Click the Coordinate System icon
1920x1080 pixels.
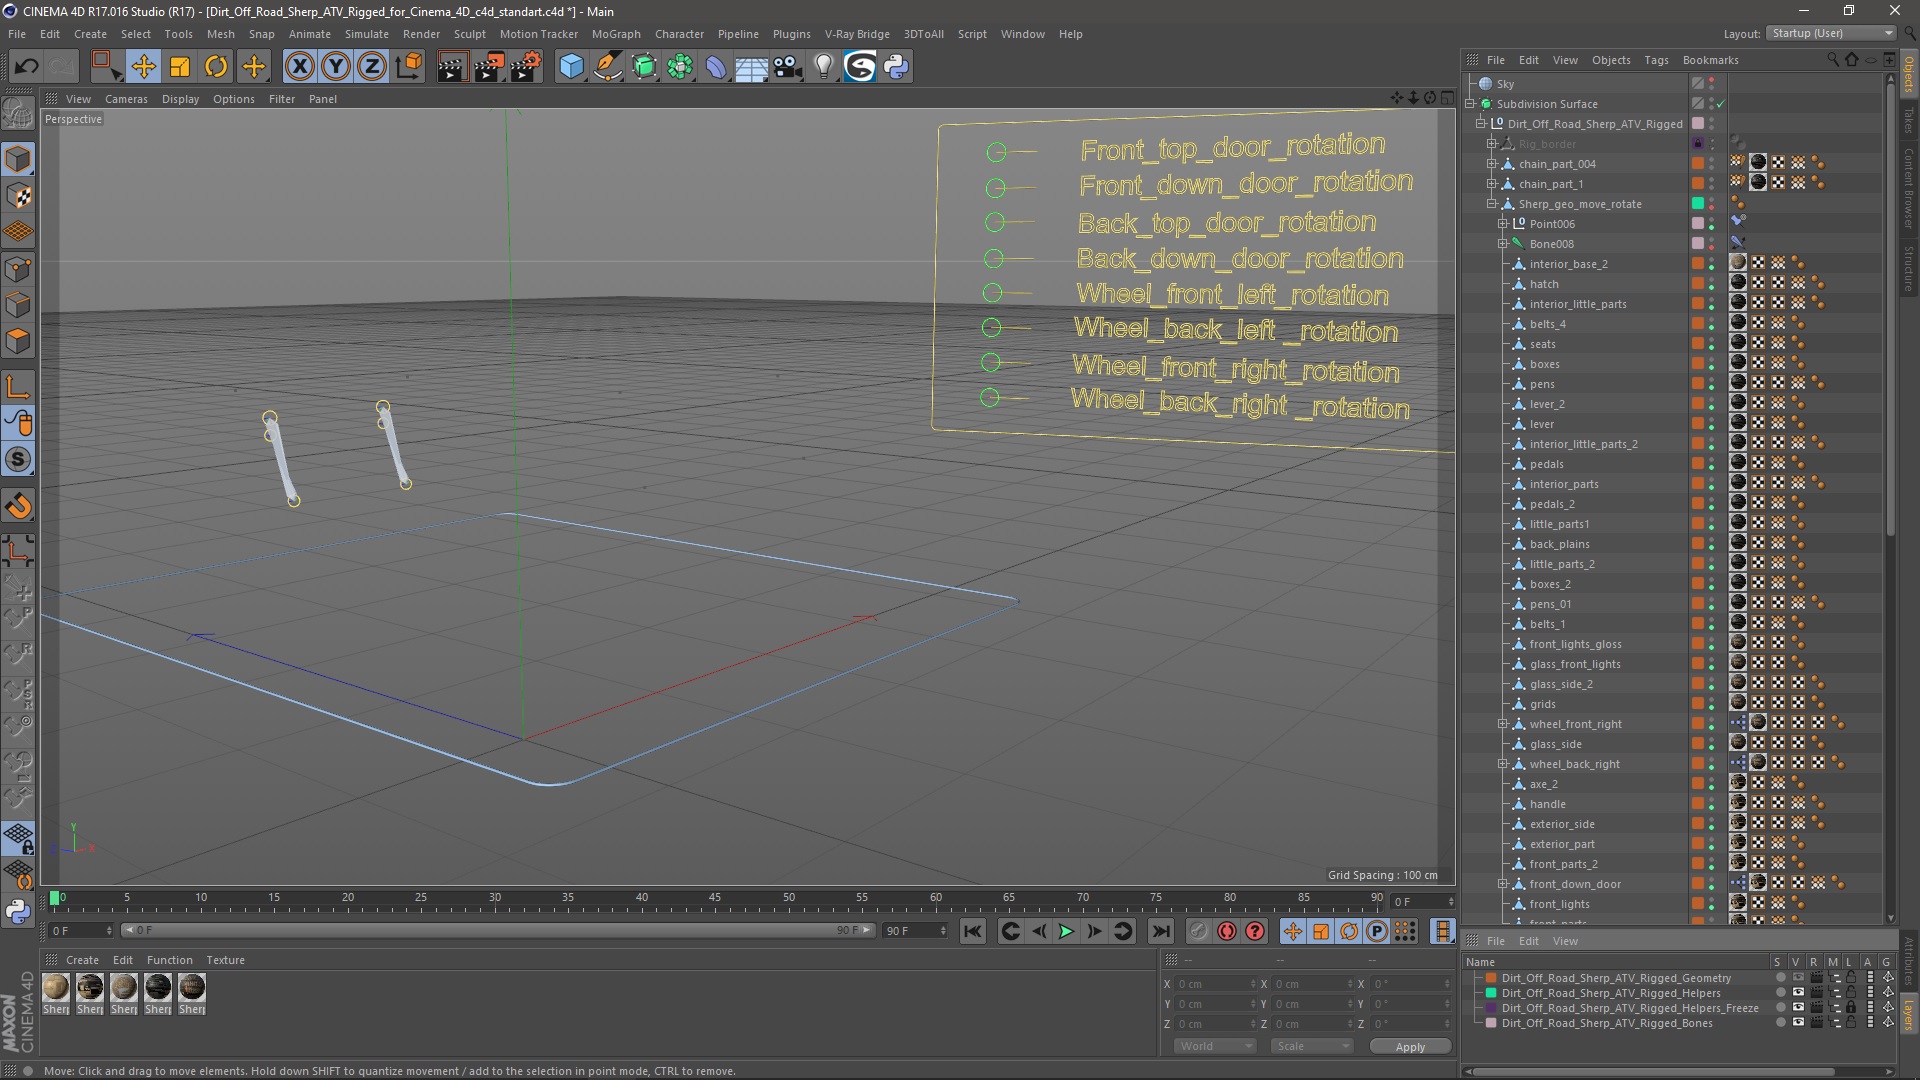[409, 67]
